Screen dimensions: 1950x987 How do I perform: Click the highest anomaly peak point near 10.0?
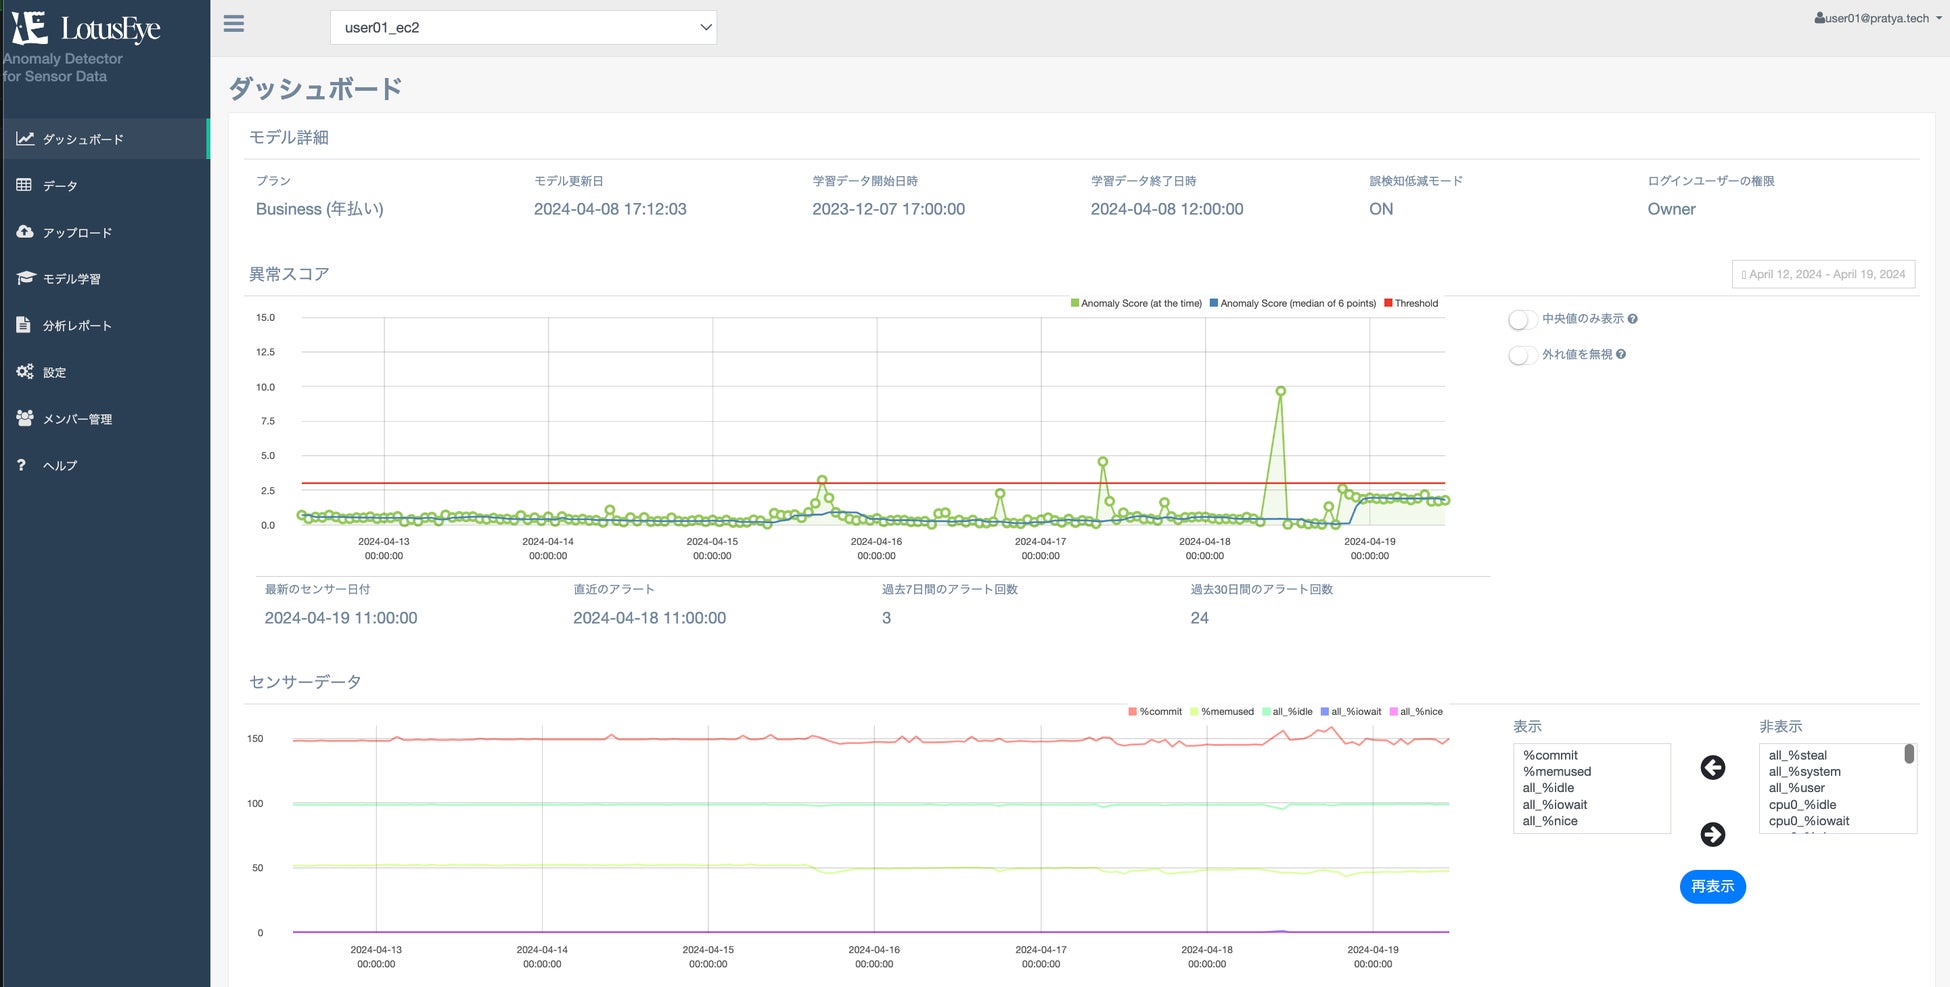coord(1280,391)
